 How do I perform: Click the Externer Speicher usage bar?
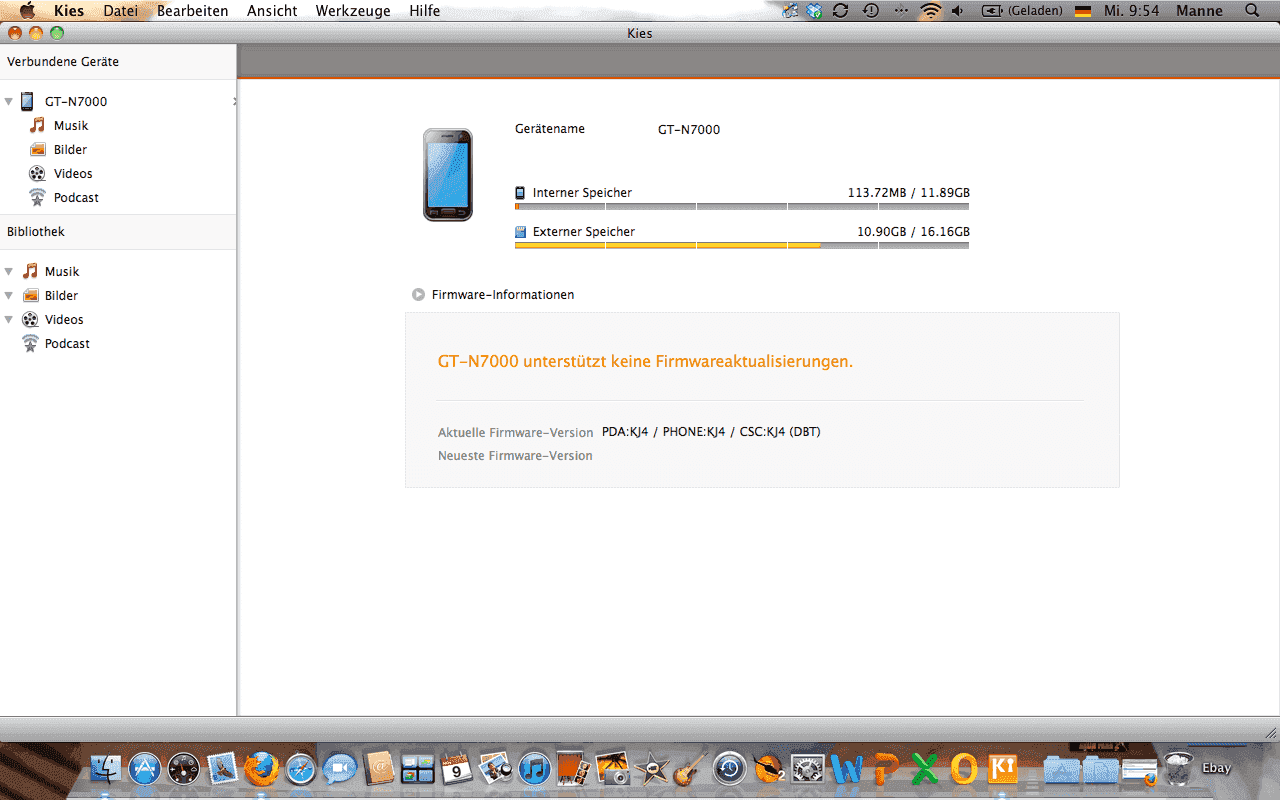click(x=742, y=245)
